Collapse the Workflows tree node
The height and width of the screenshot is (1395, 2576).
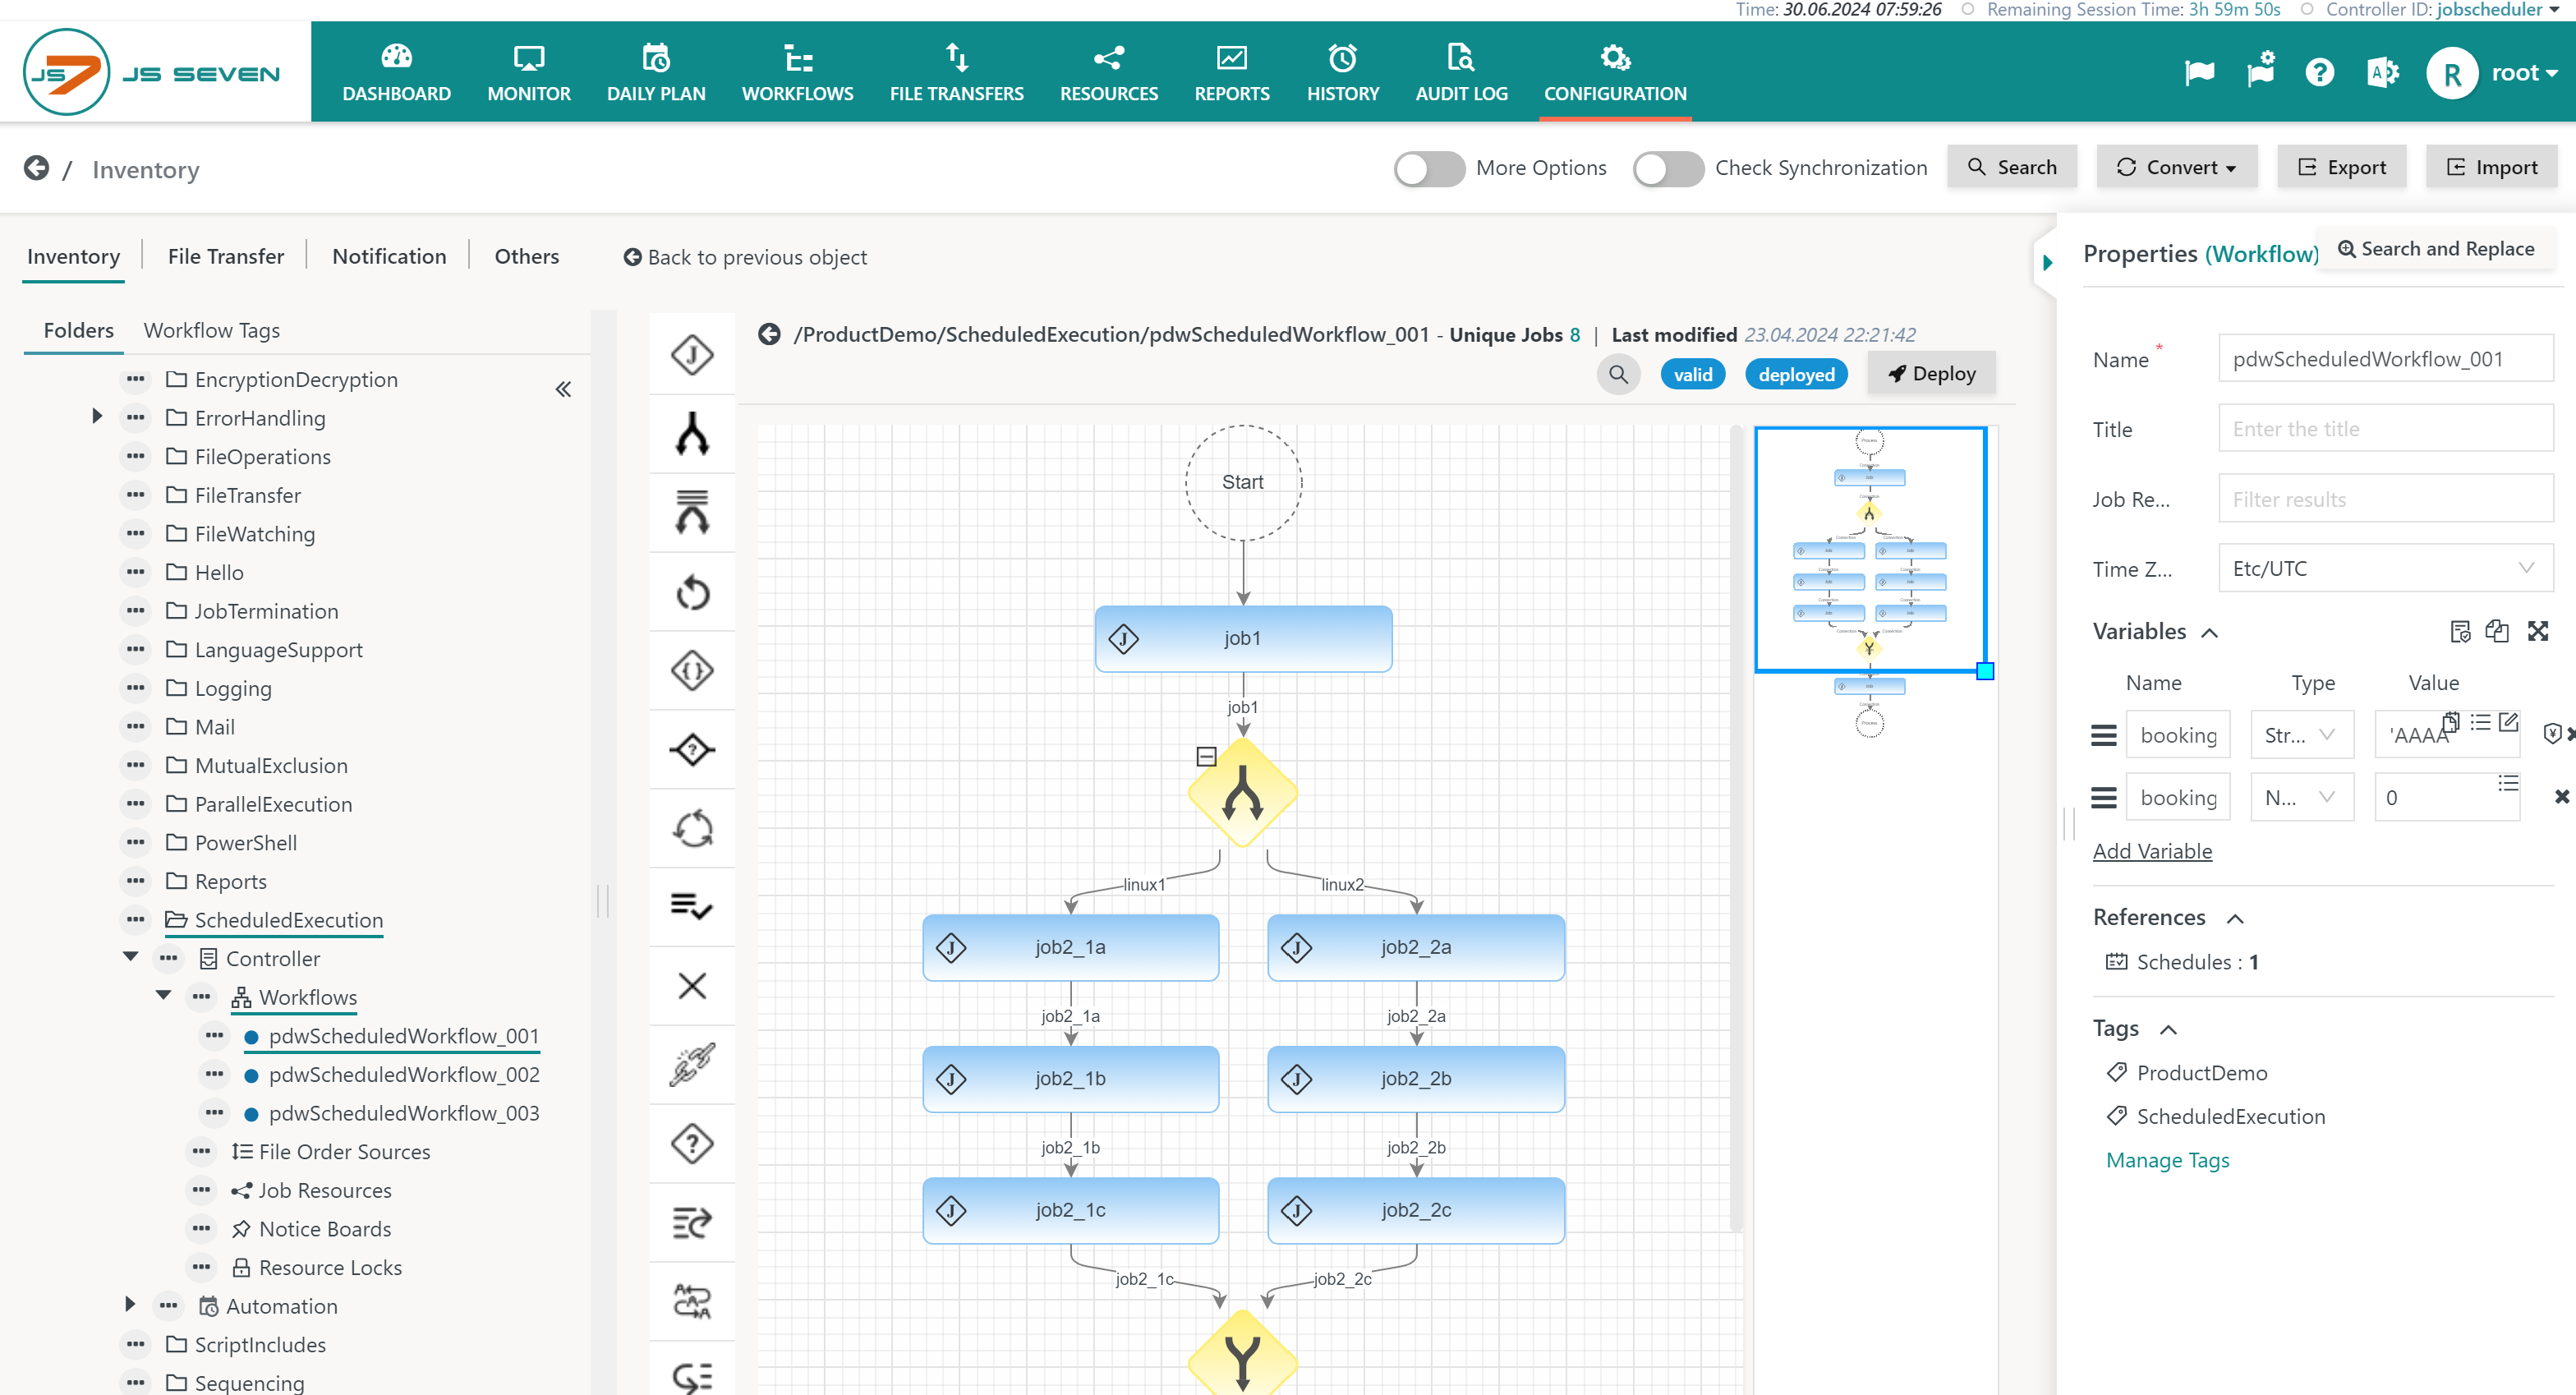tap(164, 995)
